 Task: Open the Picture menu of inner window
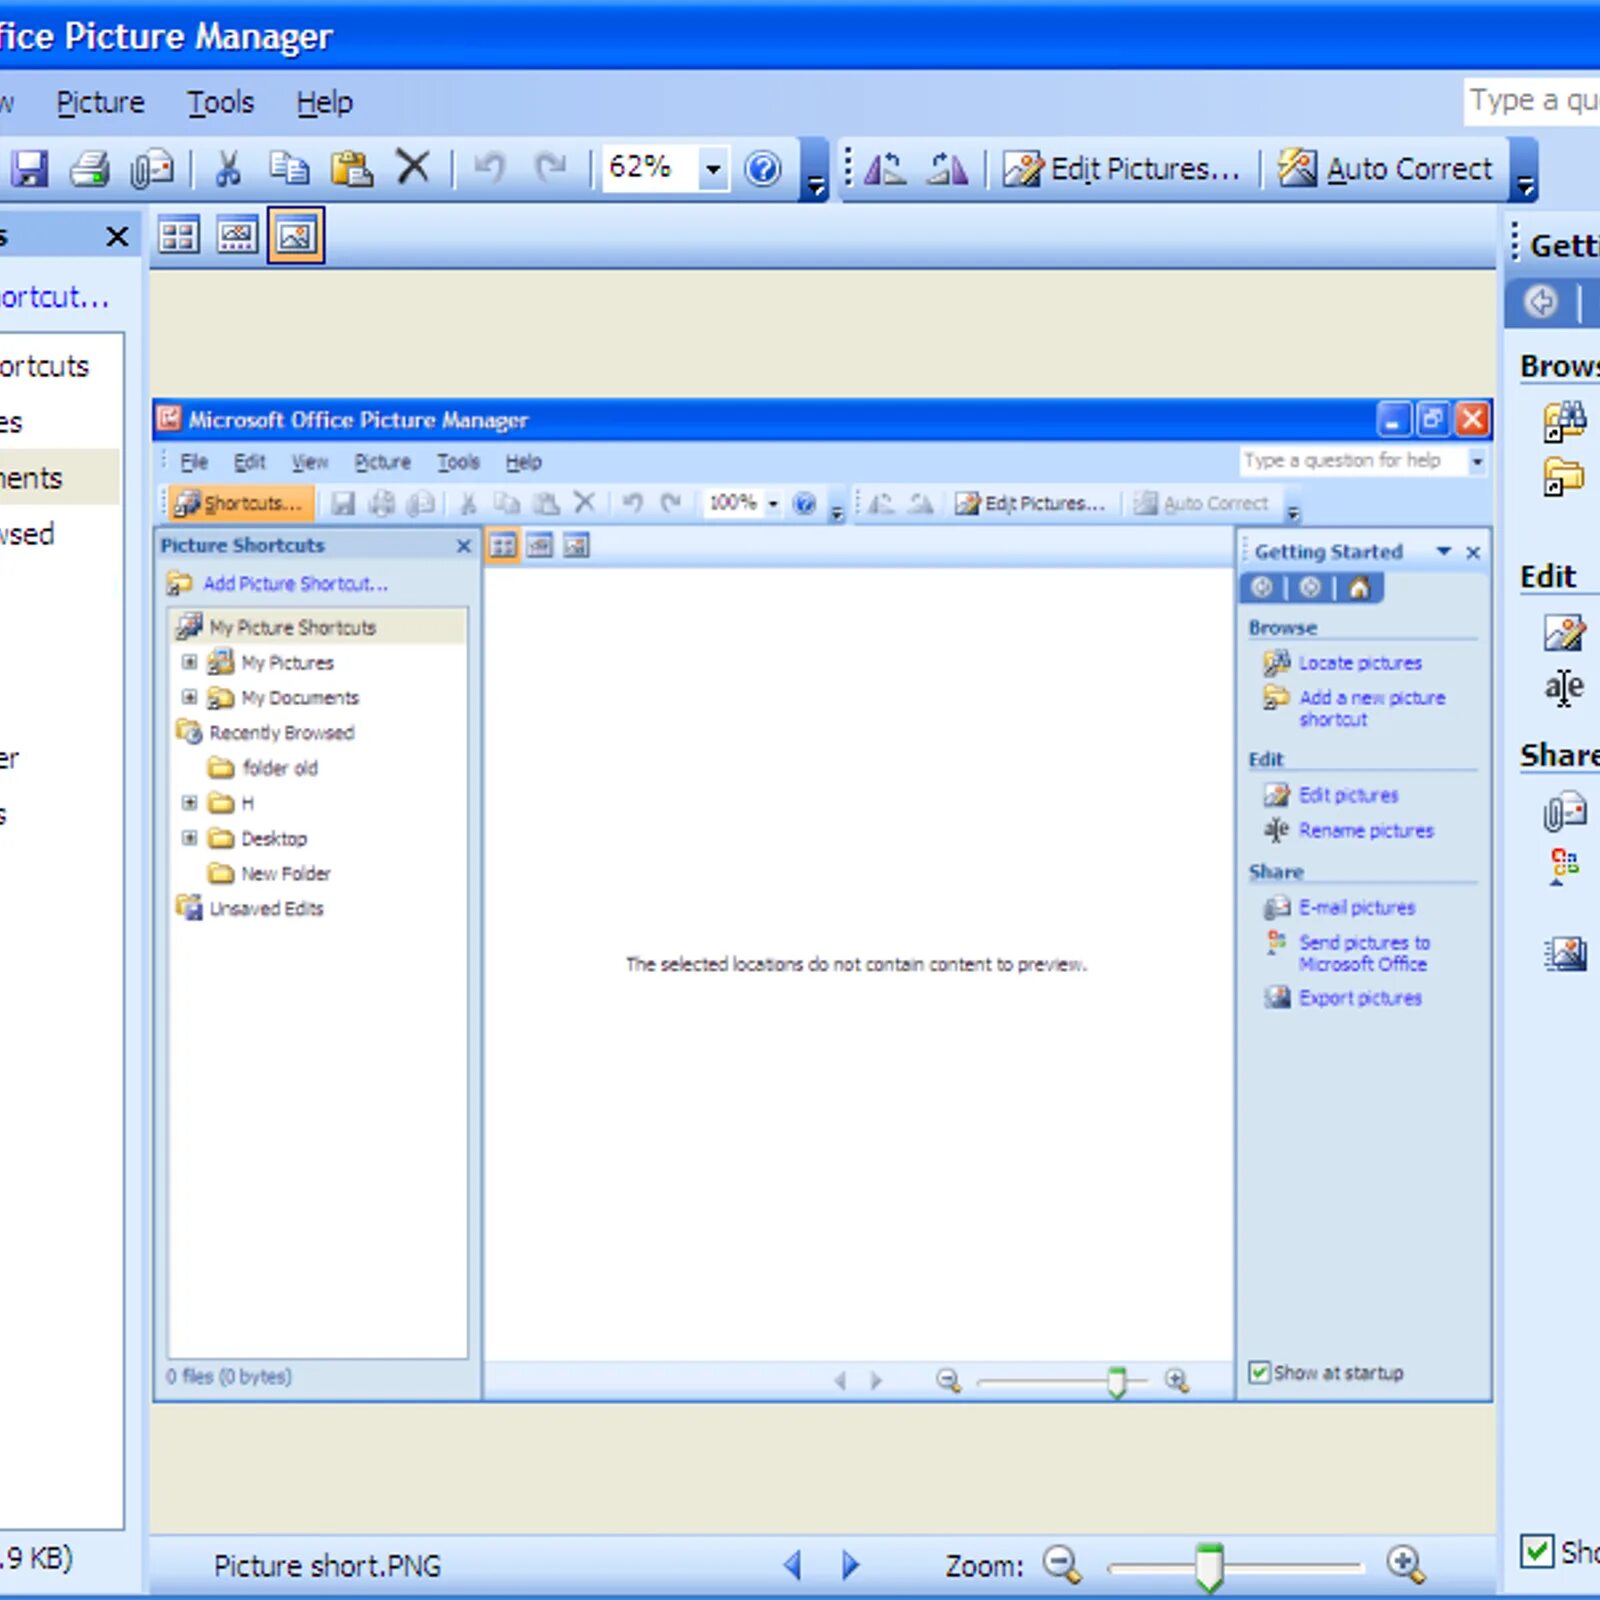(381, 461)
